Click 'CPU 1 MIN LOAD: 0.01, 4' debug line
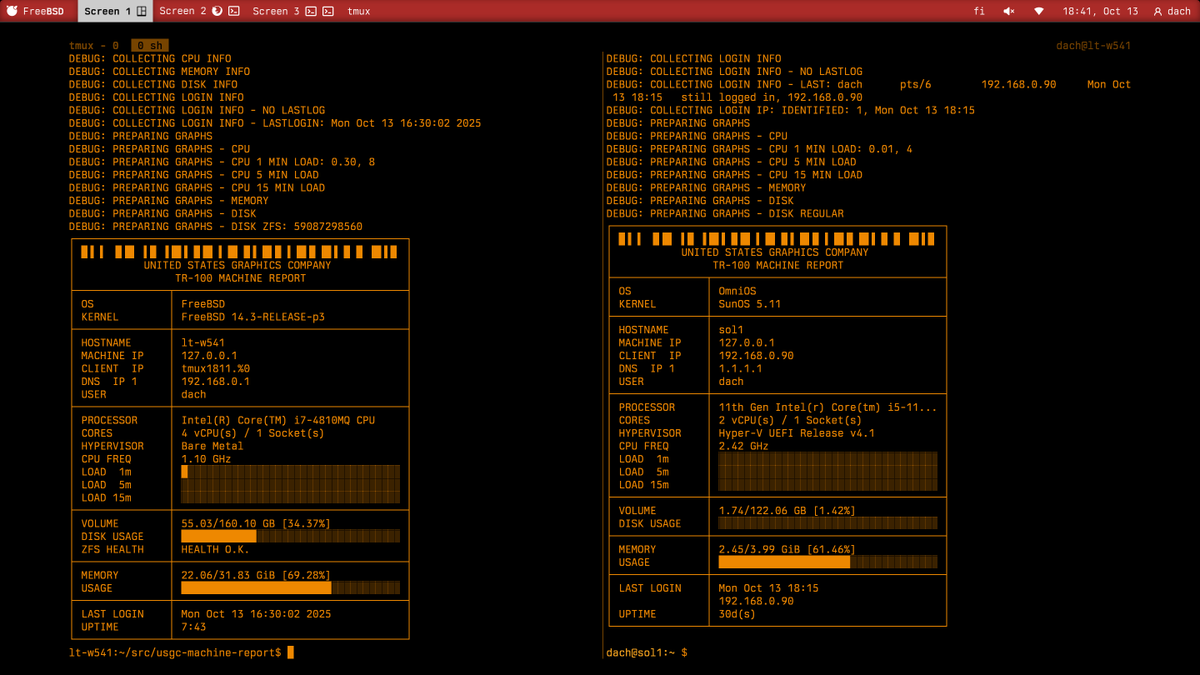Viewport: 1200px width, 675px height. (x=760, y=149)
